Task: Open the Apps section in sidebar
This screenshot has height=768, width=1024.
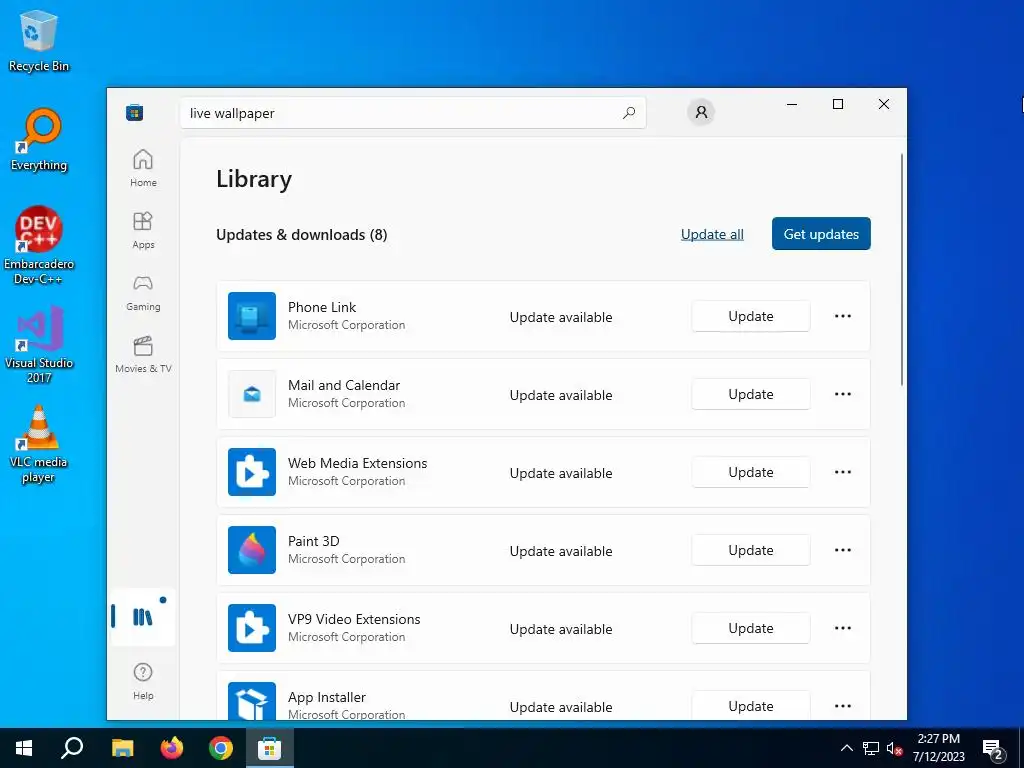Action: 143,230
